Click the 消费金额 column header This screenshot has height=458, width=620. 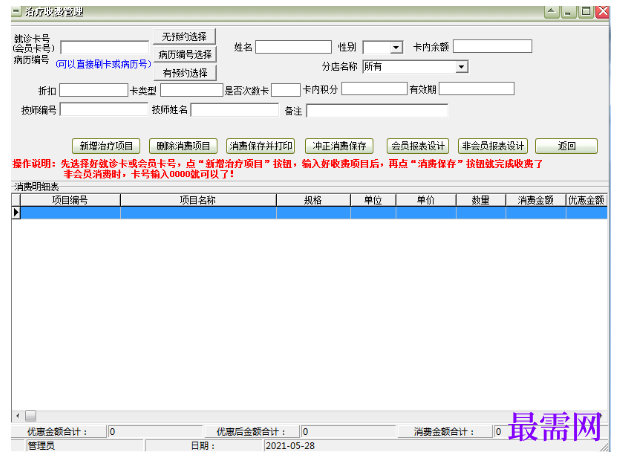[x=535, y=200]
